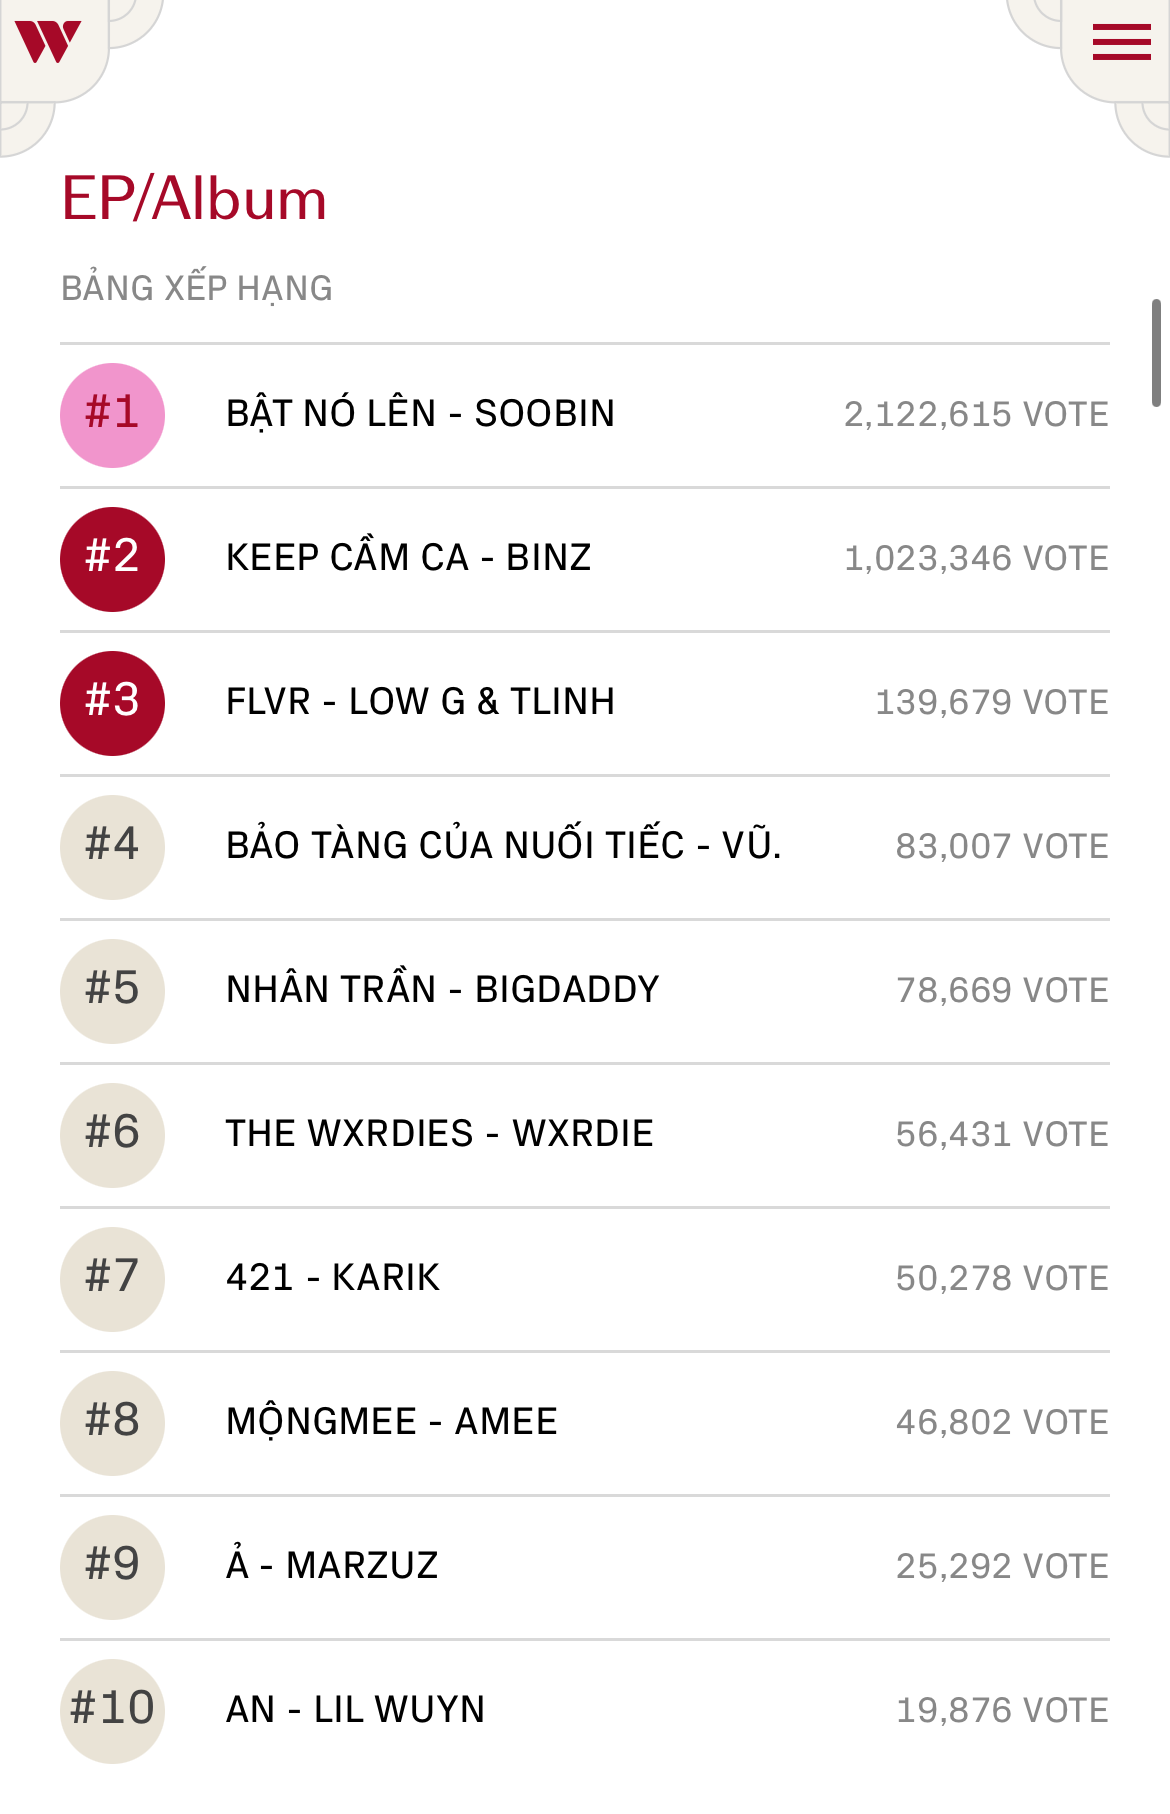Open the hamburger menu
This screenshot has height=1814, width=1170.
(x=1121, y=42)
